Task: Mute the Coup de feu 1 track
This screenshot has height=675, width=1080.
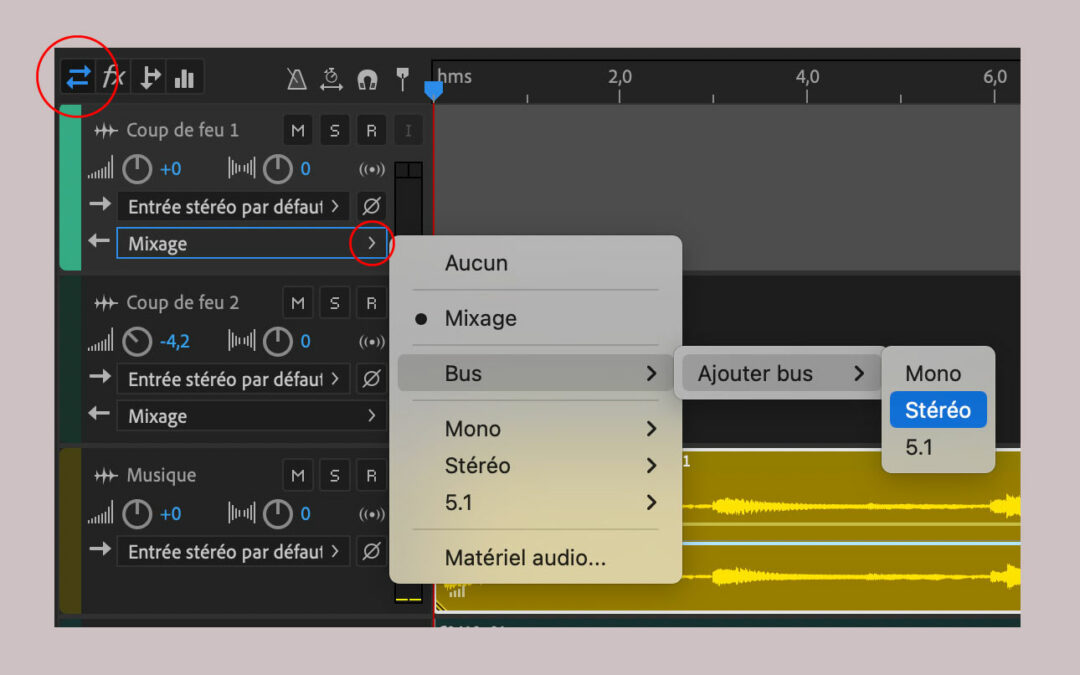Action: pyautogui.click(x=297, y=131)
